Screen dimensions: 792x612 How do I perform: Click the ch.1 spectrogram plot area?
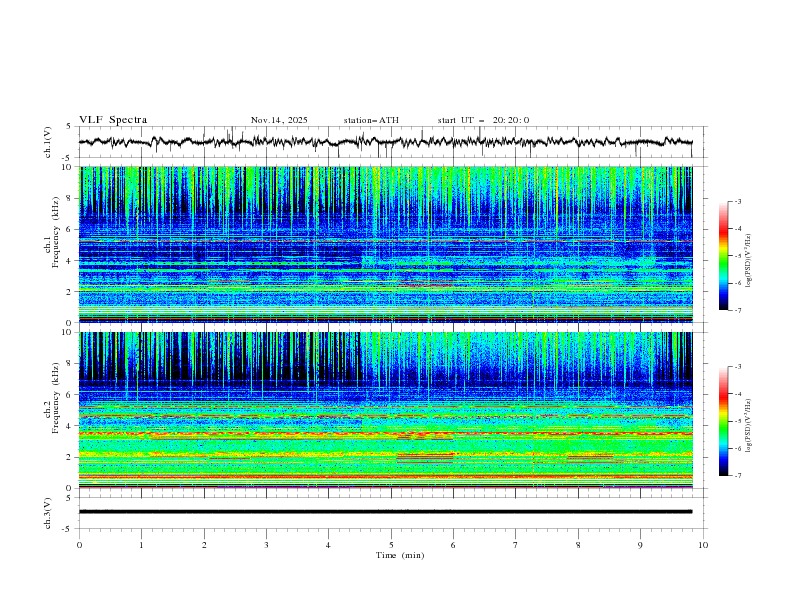(386, 244)
